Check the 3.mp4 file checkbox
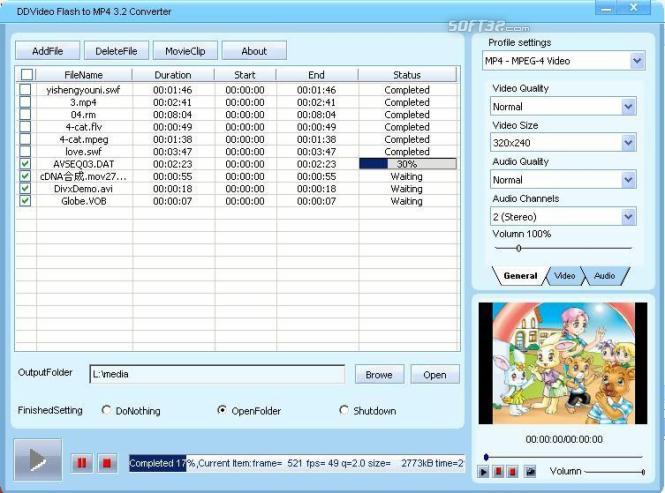This screenshot has width=665, height=493. [x=25, y=102]
